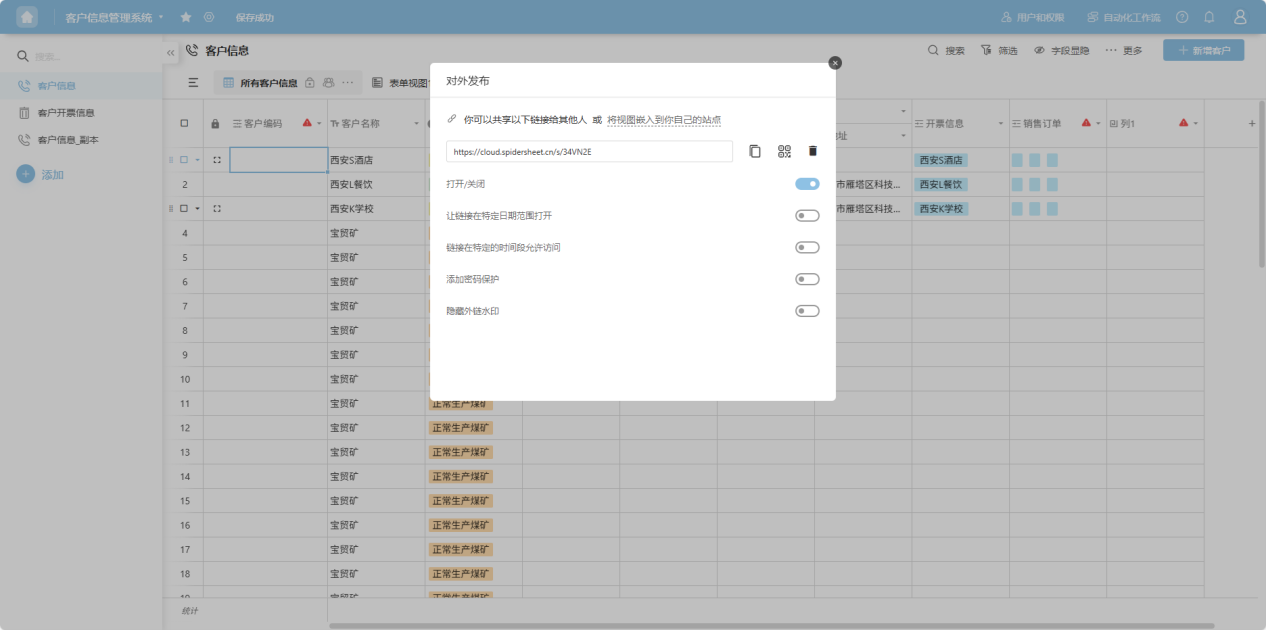Star the 客户信息管理系统 app
This screenshot has height=630, width=1266.
(186, 17)
